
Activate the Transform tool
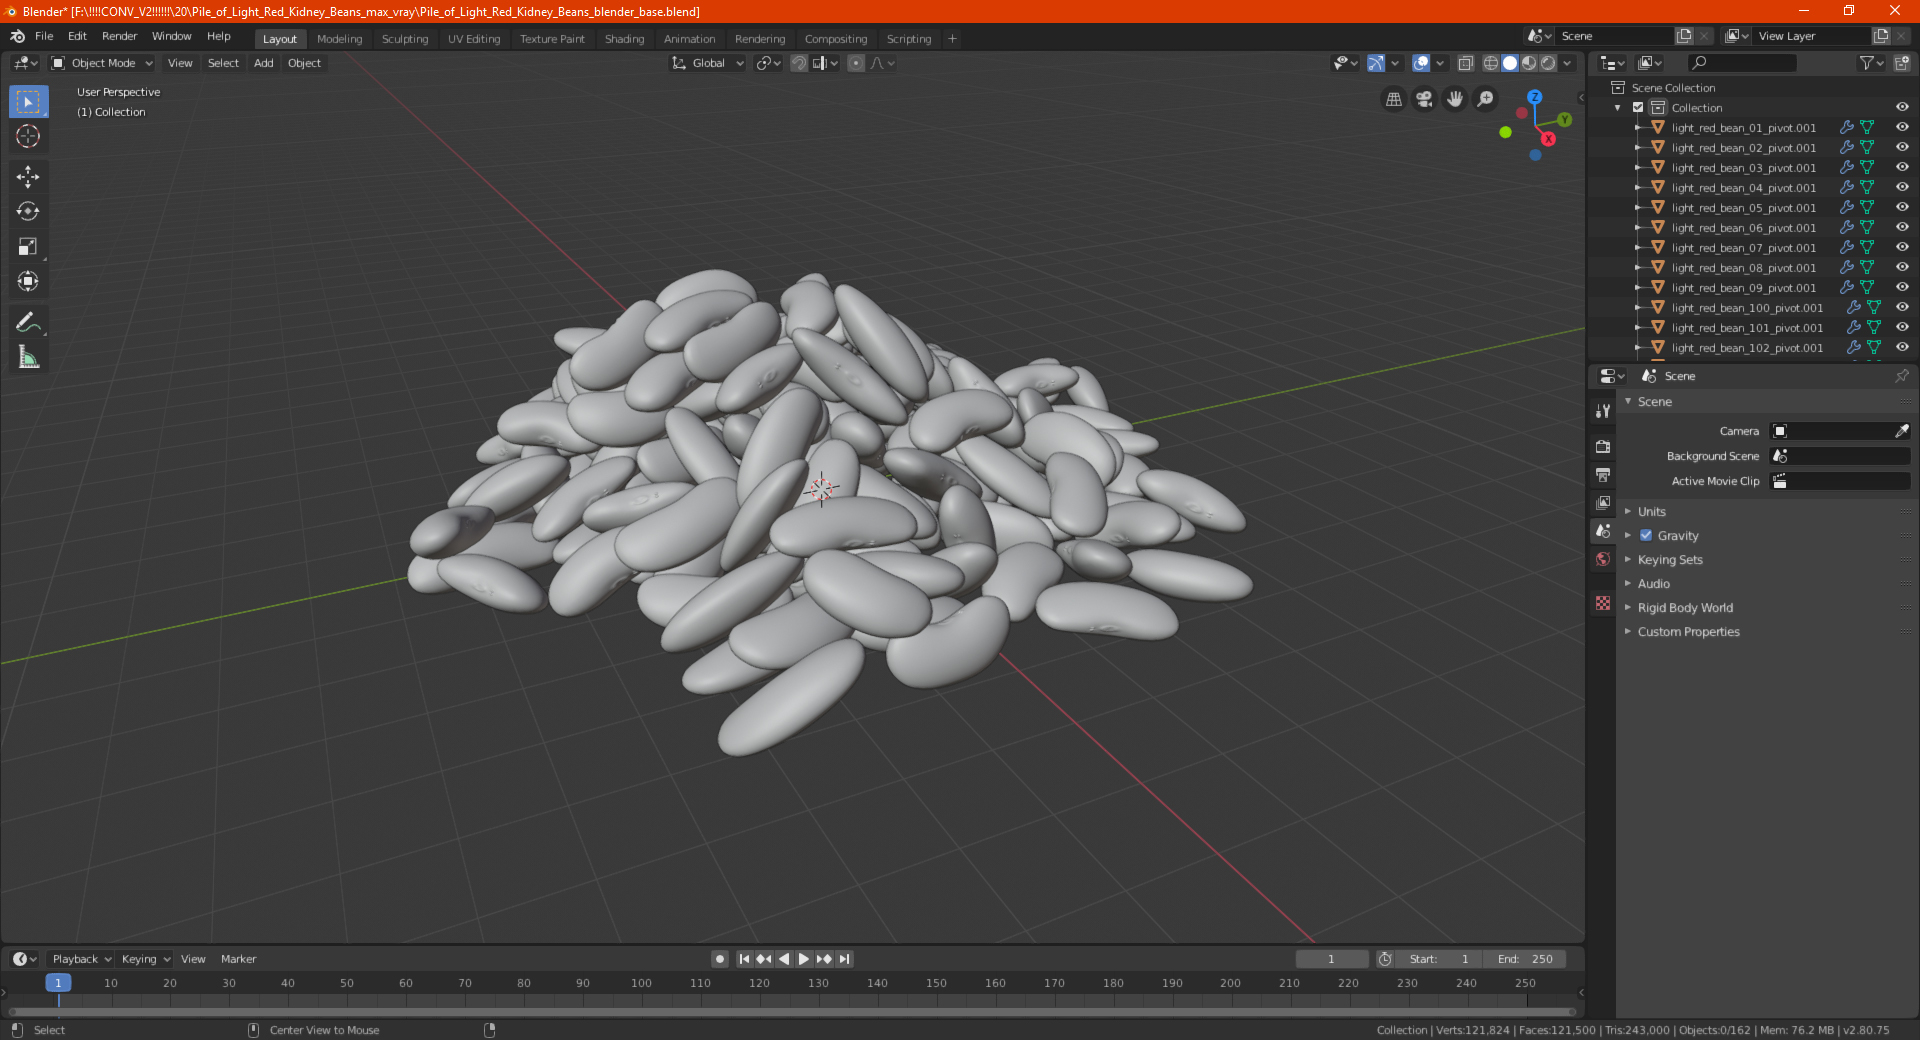(x=28, y=281)
